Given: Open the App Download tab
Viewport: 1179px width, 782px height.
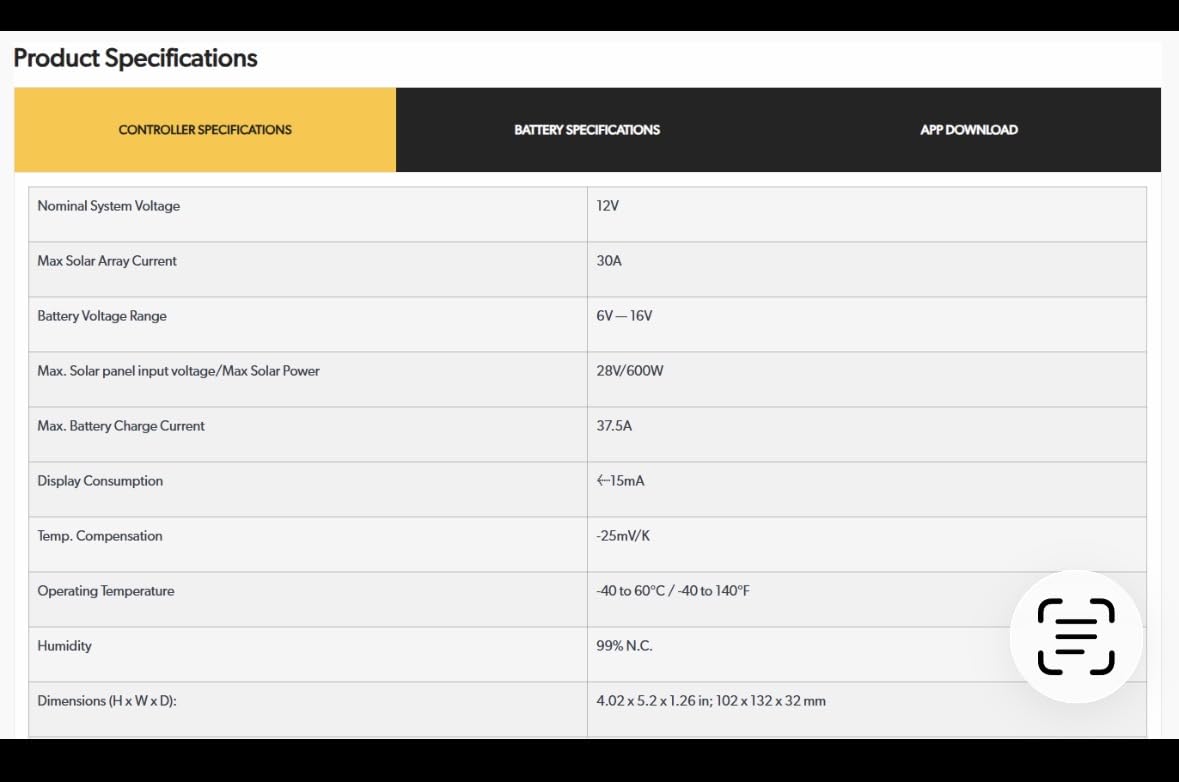Looking at the screenshot, I should coord(969,129).
